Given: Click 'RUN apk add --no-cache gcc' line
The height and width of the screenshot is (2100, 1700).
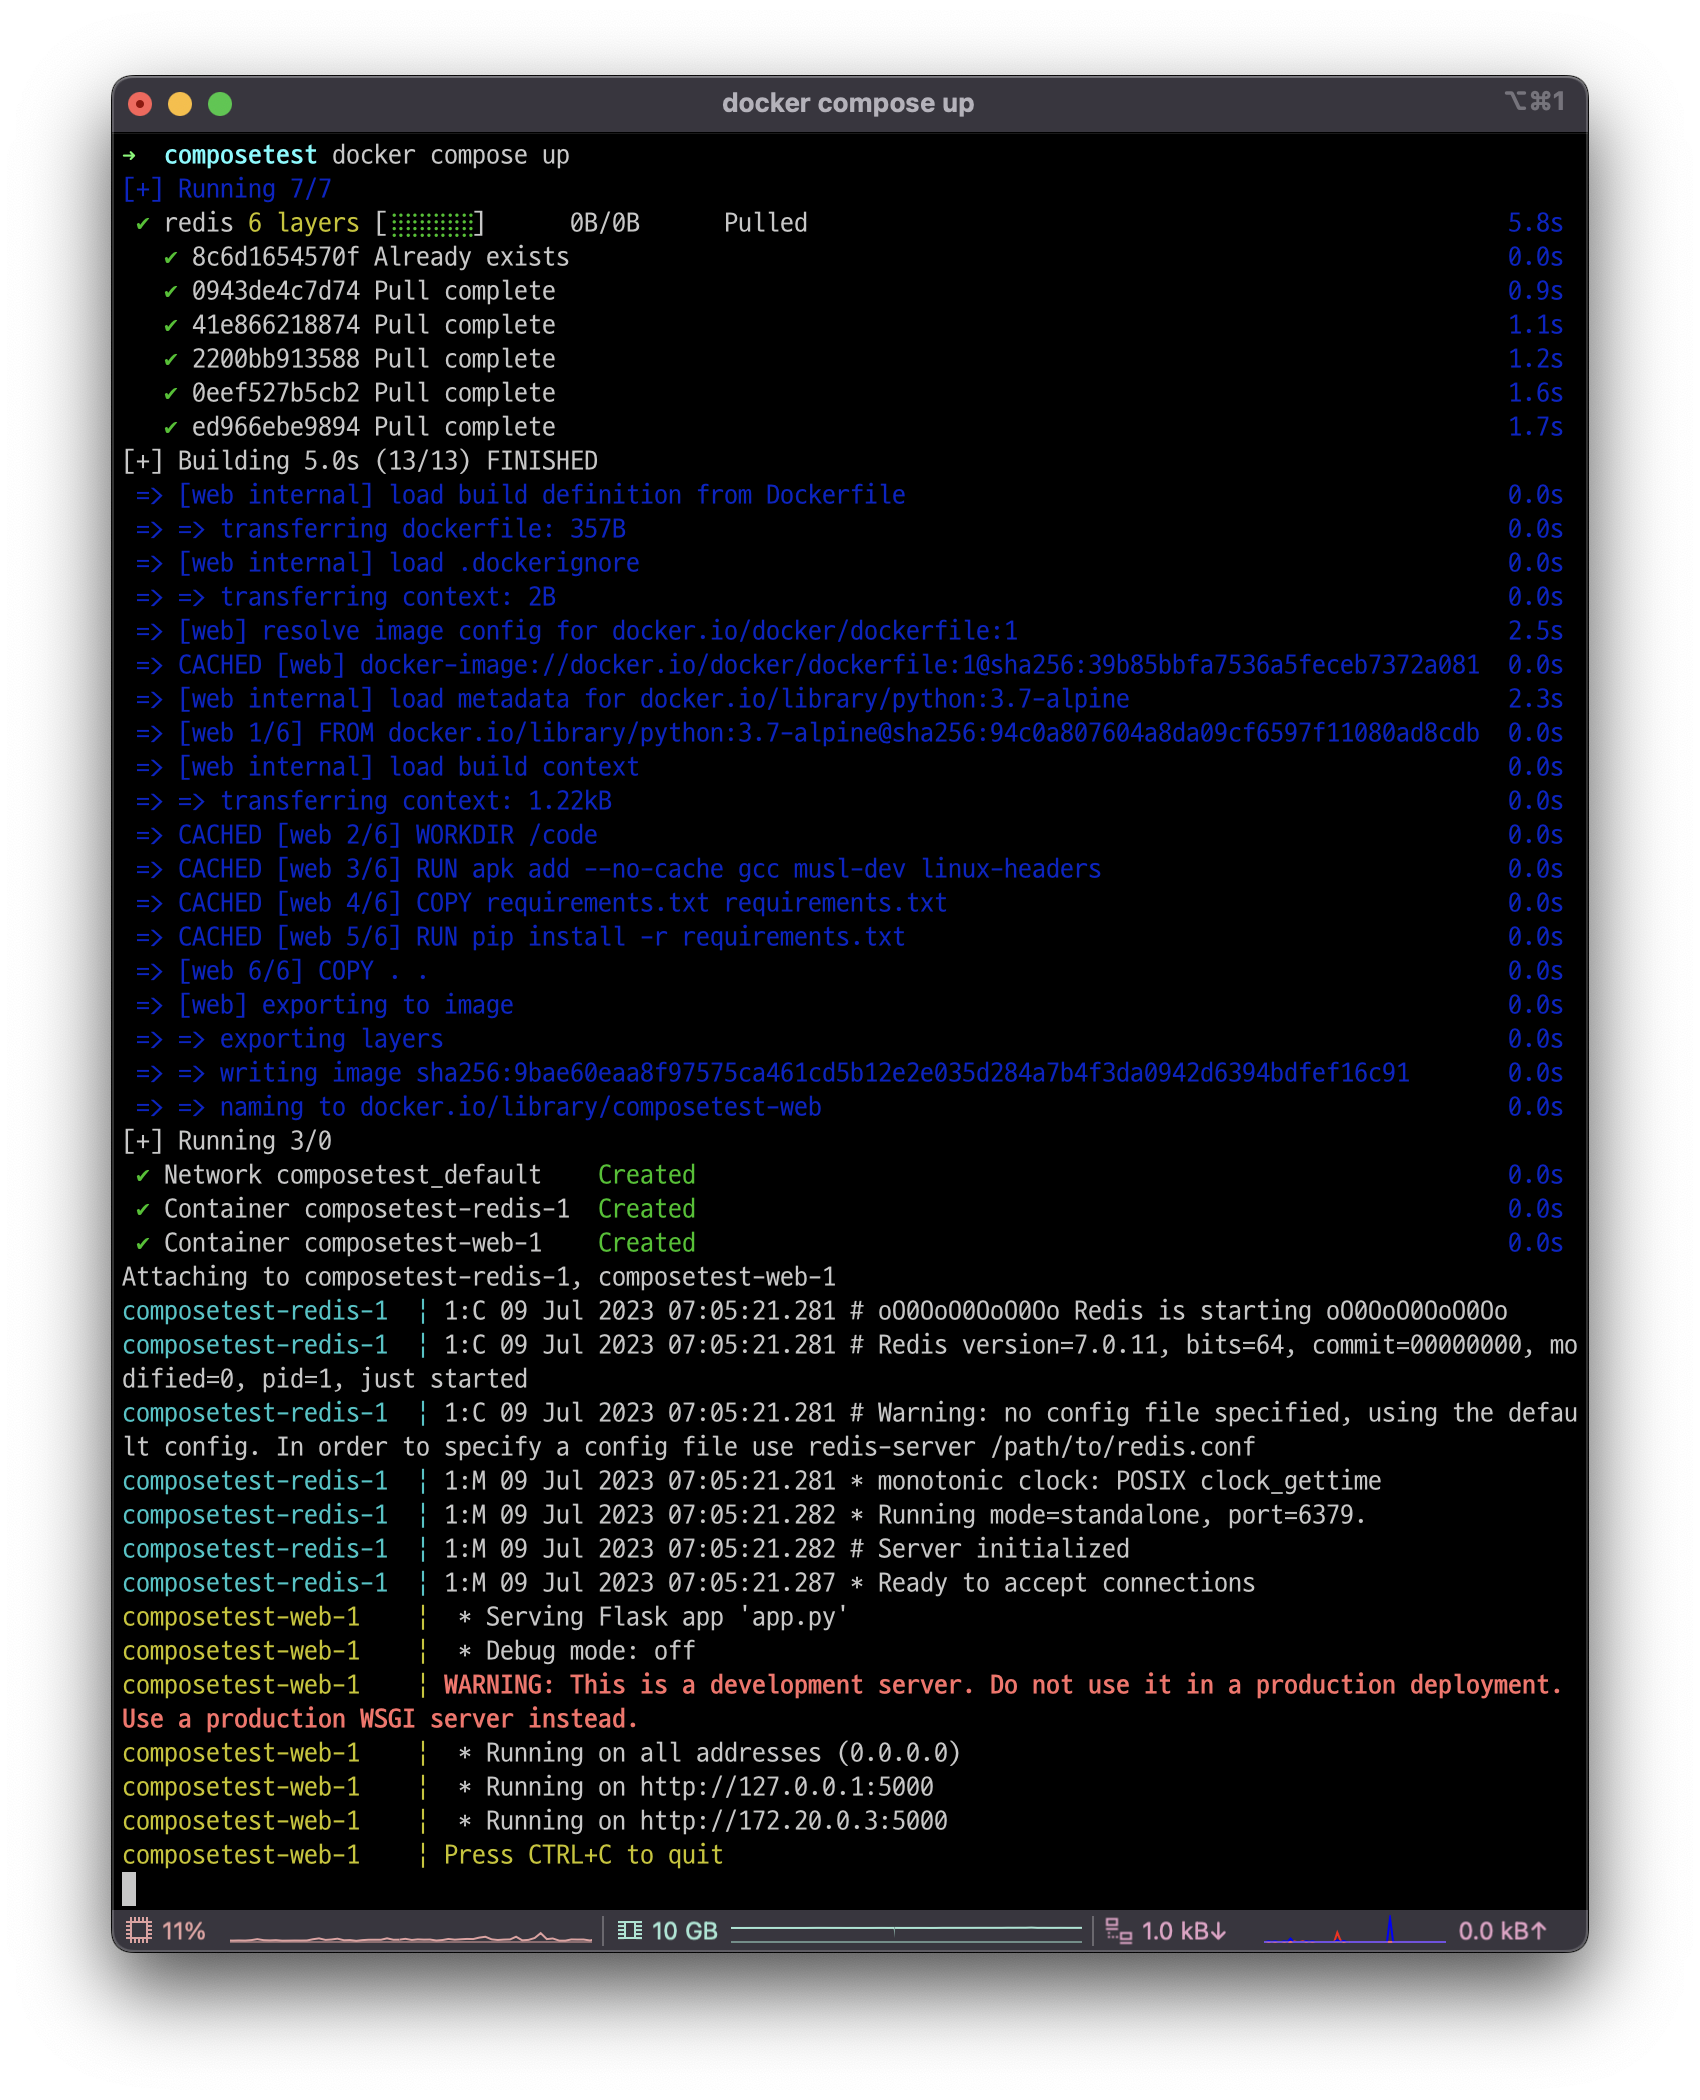Looking at the screenshot, I should [x=619, y=869].
